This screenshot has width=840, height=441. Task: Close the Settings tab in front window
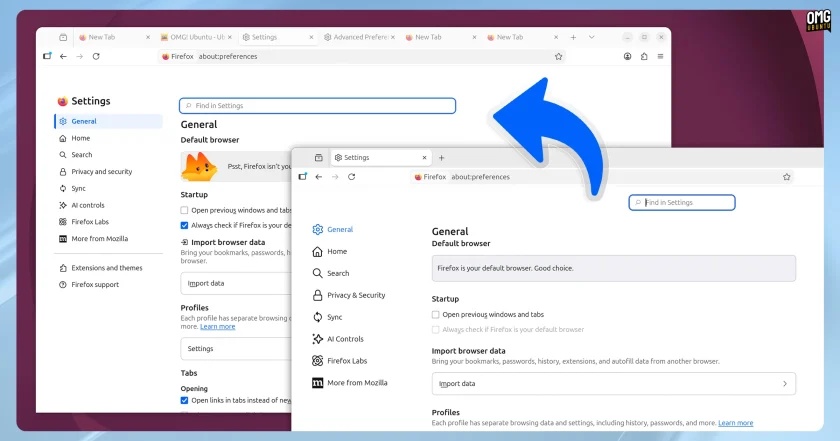424,158
